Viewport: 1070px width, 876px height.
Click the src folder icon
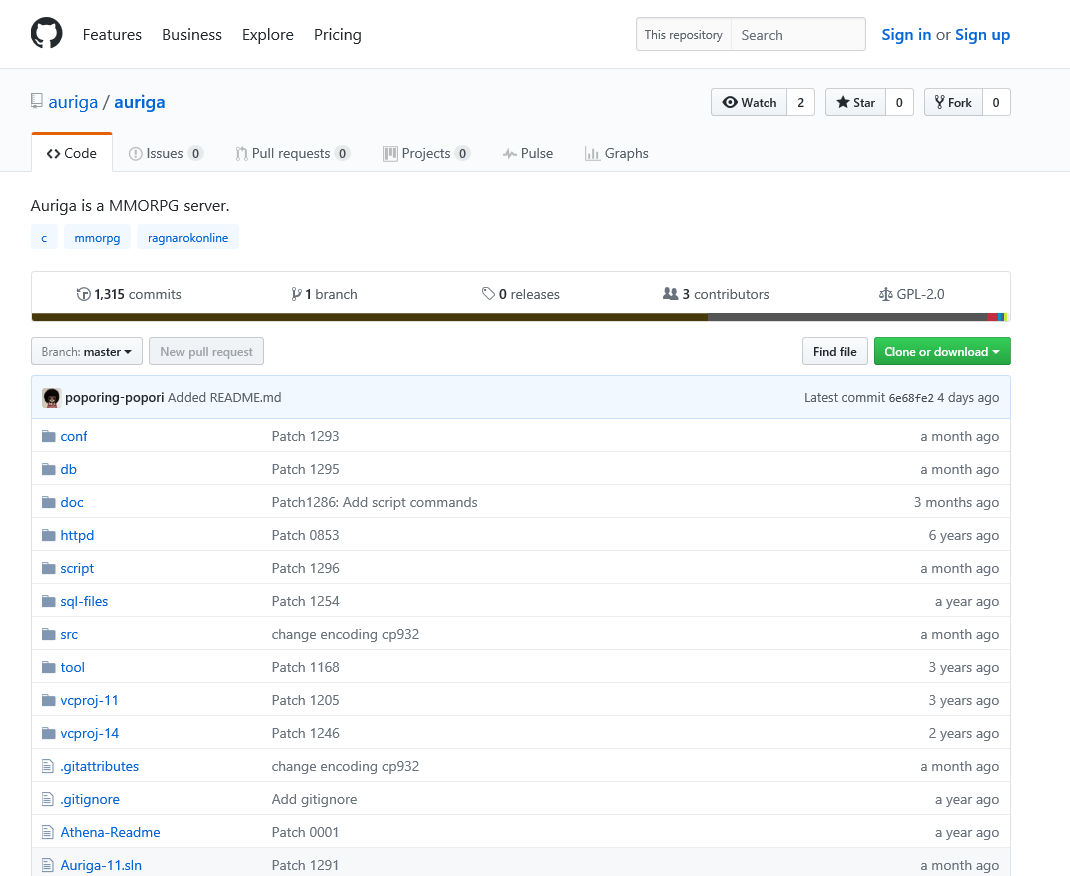tap(48, 634)
